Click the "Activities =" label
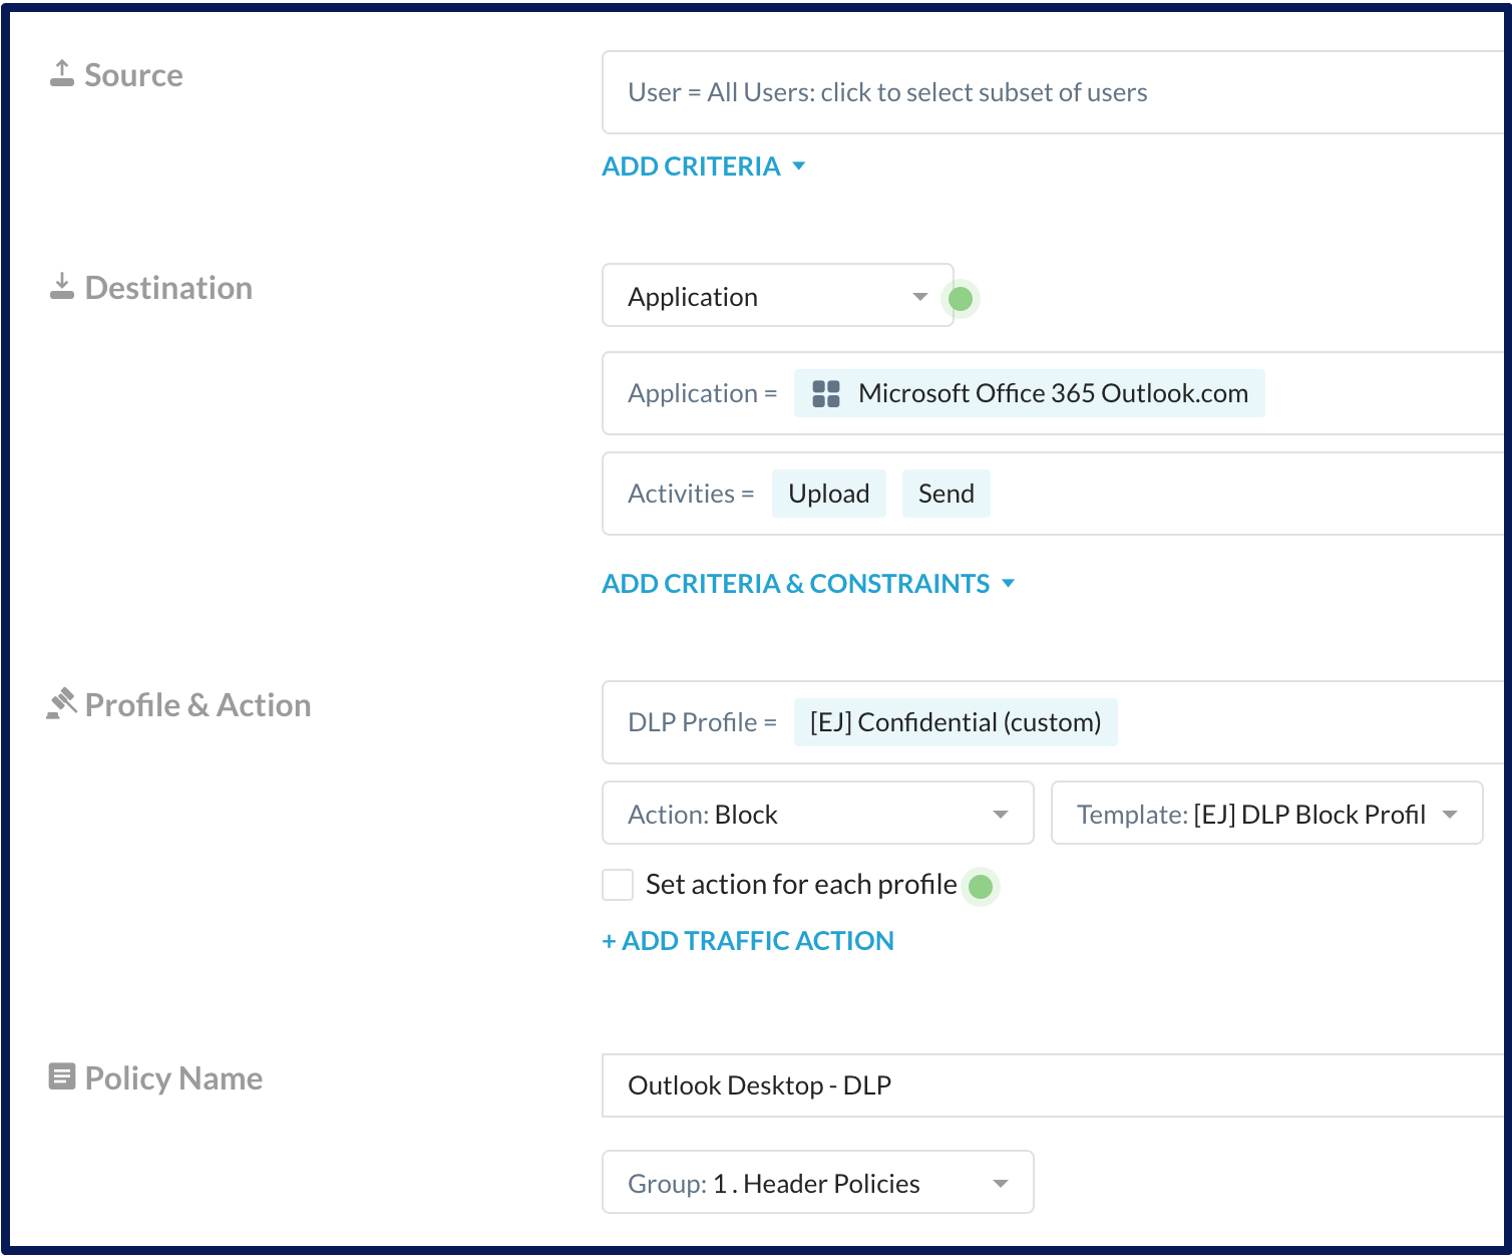Screen dimensions: 1512x1258 691,493
